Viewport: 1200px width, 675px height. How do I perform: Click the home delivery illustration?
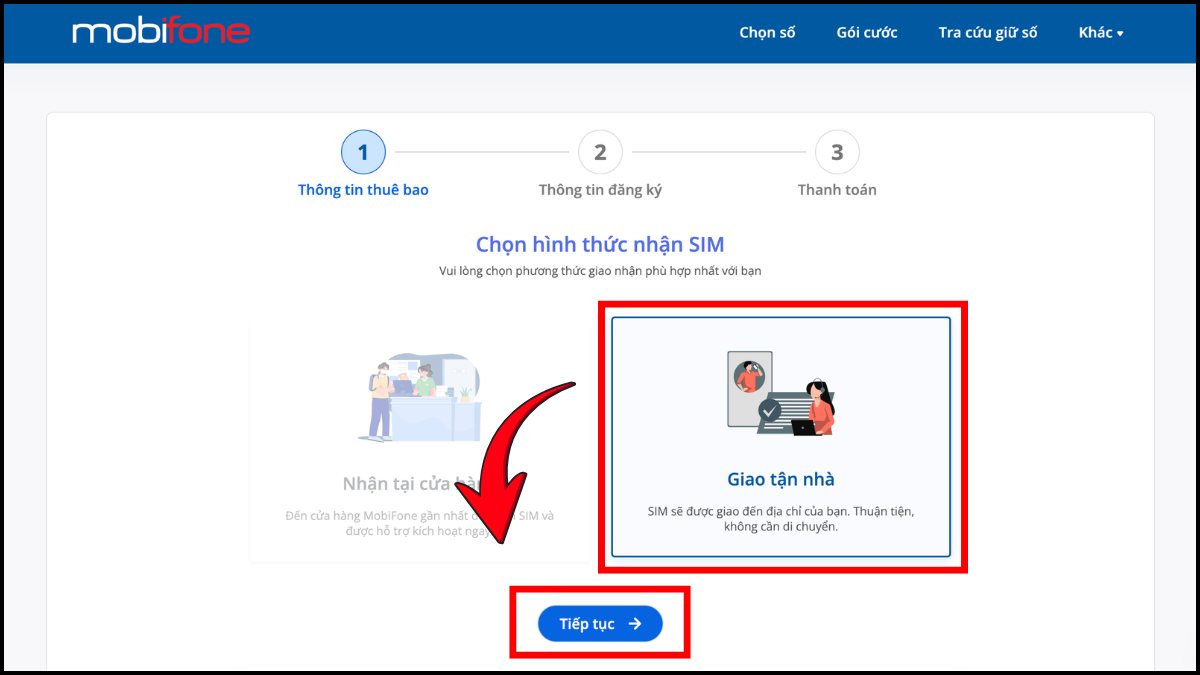[781, 393]
